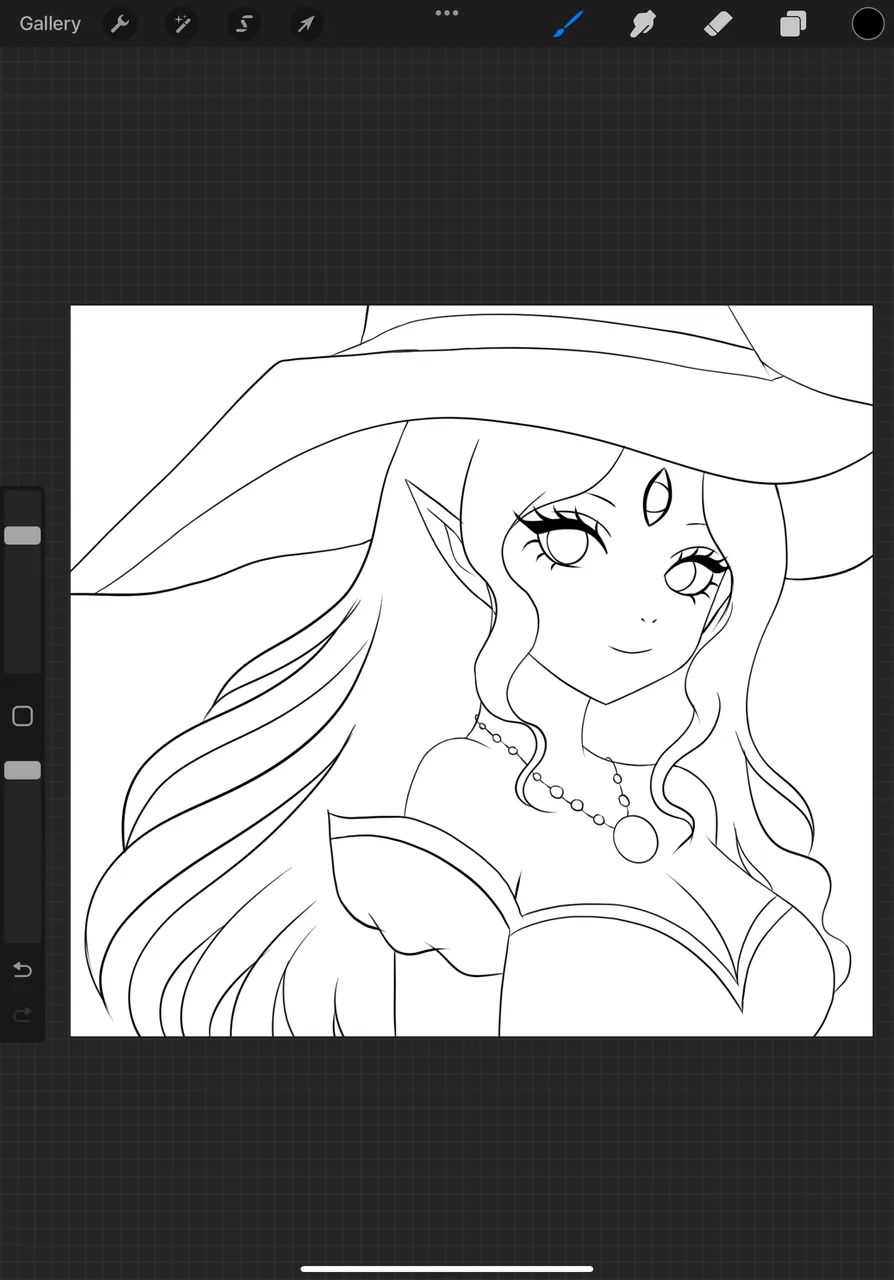Open the Actions wrench menu
Screen dimensions: 894x1280
click(120, 23)
